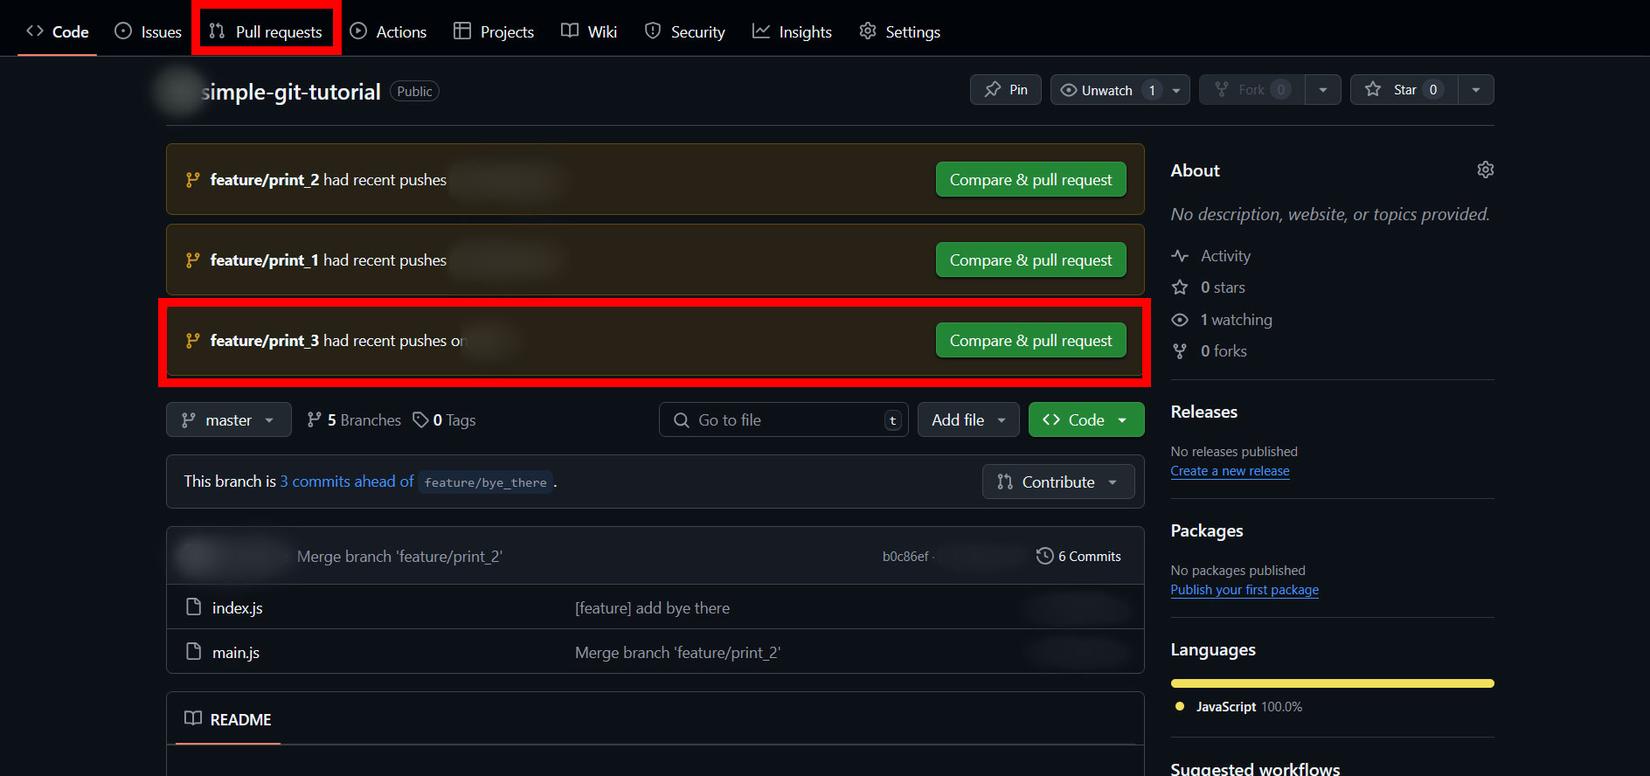Click the 3 commits ahead of link

tap(347, 481)
